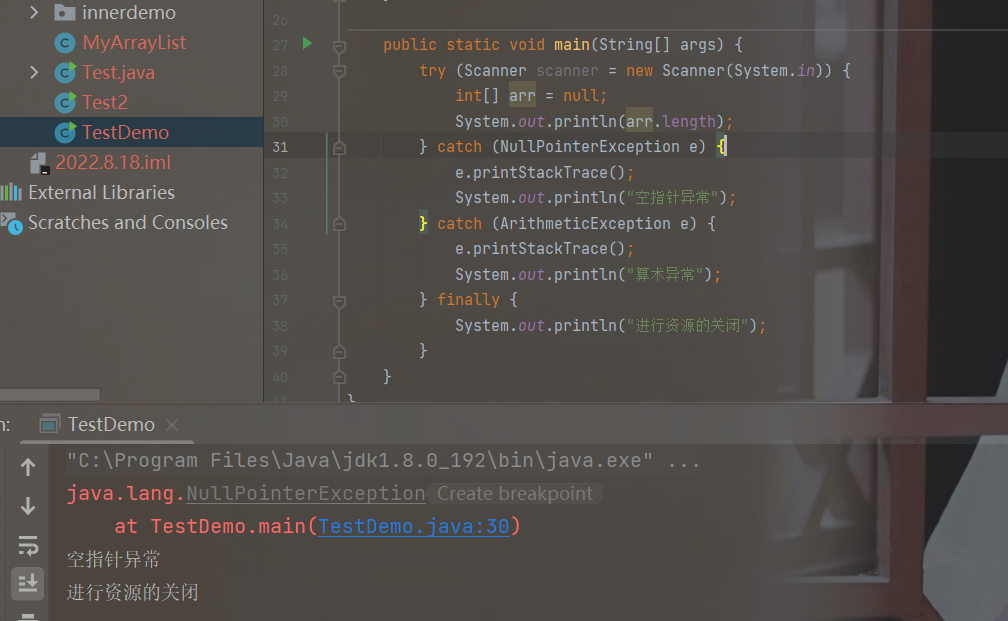Screen dimensions: 1008x621
Task: Click '空指针异常' console output line
Action: (113, 559)
